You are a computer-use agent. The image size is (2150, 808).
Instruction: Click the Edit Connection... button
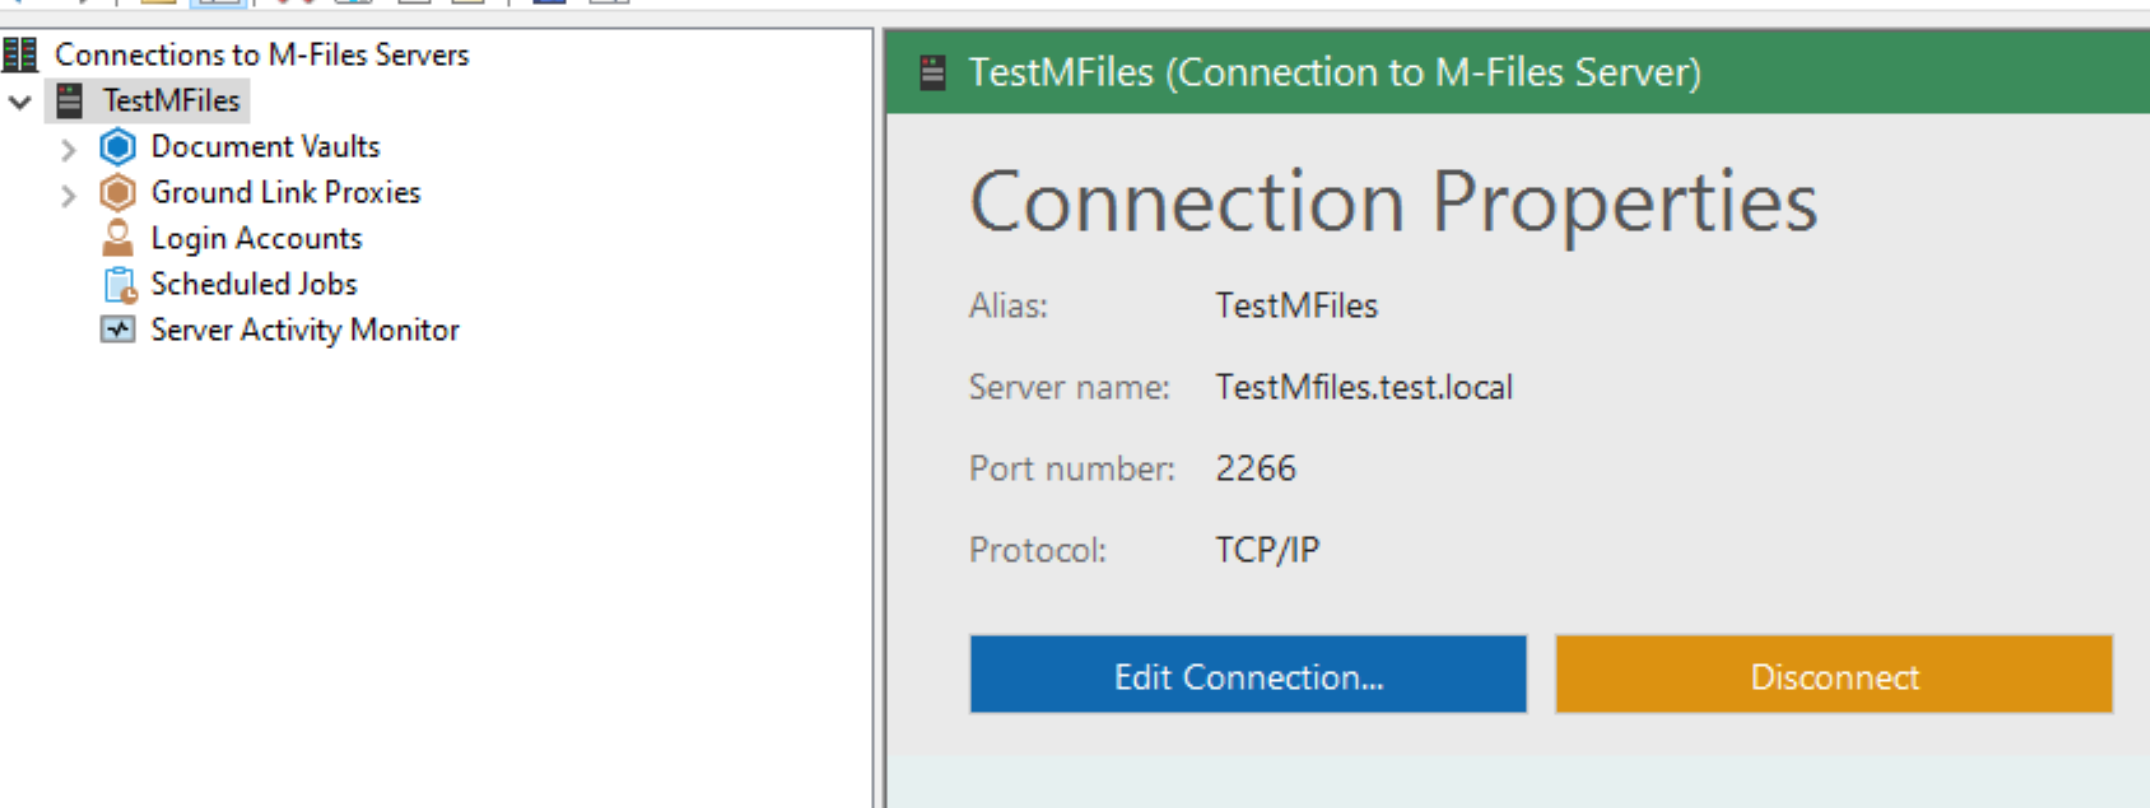[1248, 674]
